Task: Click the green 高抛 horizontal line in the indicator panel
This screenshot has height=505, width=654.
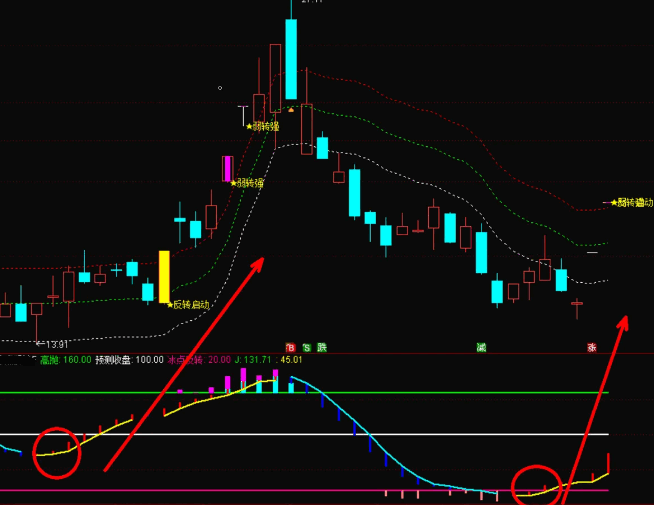Action: coord(304,392)
